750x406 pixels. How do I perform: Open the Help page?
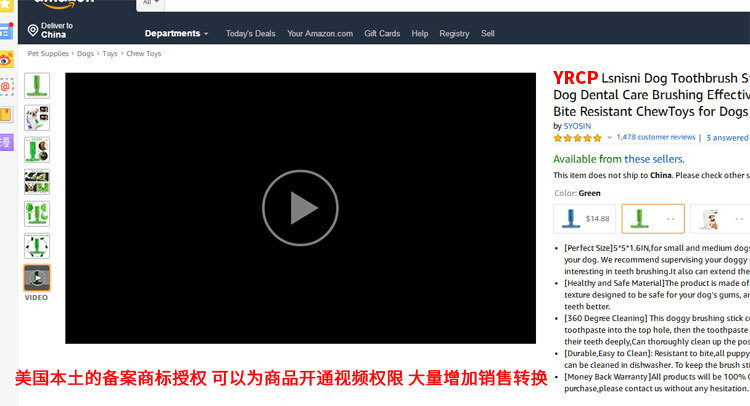pyautogui.click(x=420, y=33)
